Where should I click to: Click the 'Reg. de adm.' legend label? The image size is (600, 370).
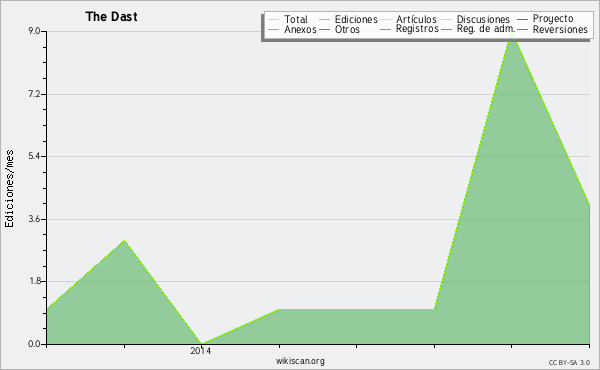coord(486,29)
